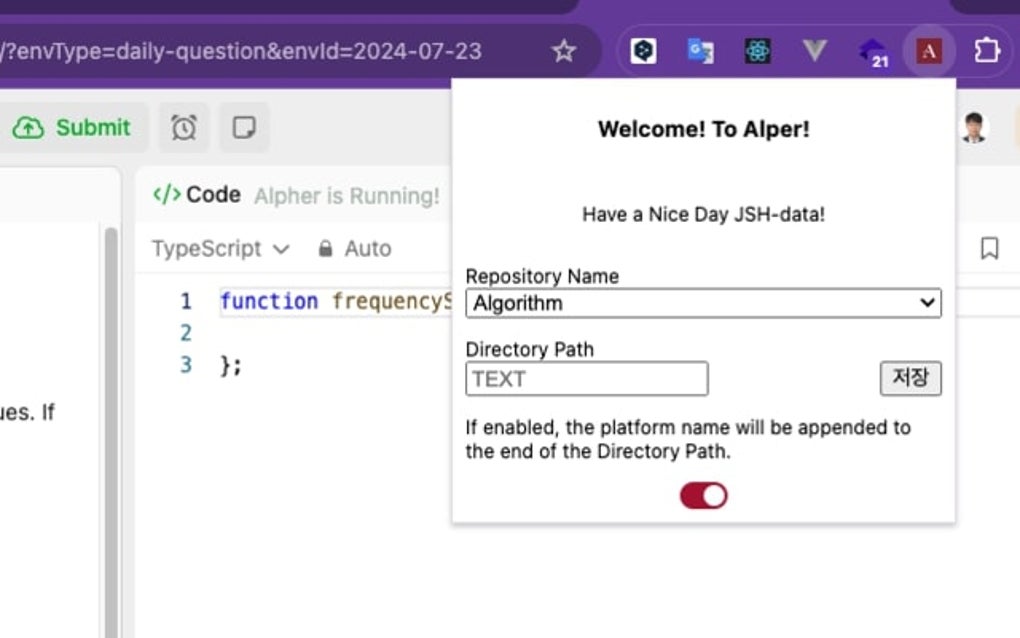Click the Alper extension icon

click(929, 51)
